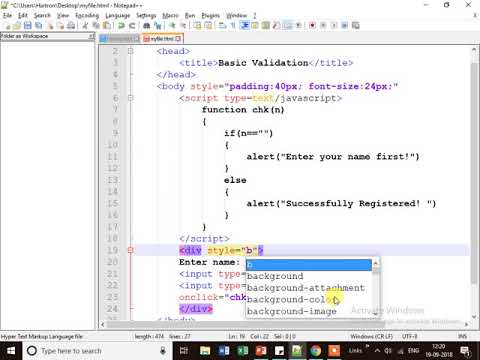Click the Copy toolbar icon

click(x=96, y=25)
